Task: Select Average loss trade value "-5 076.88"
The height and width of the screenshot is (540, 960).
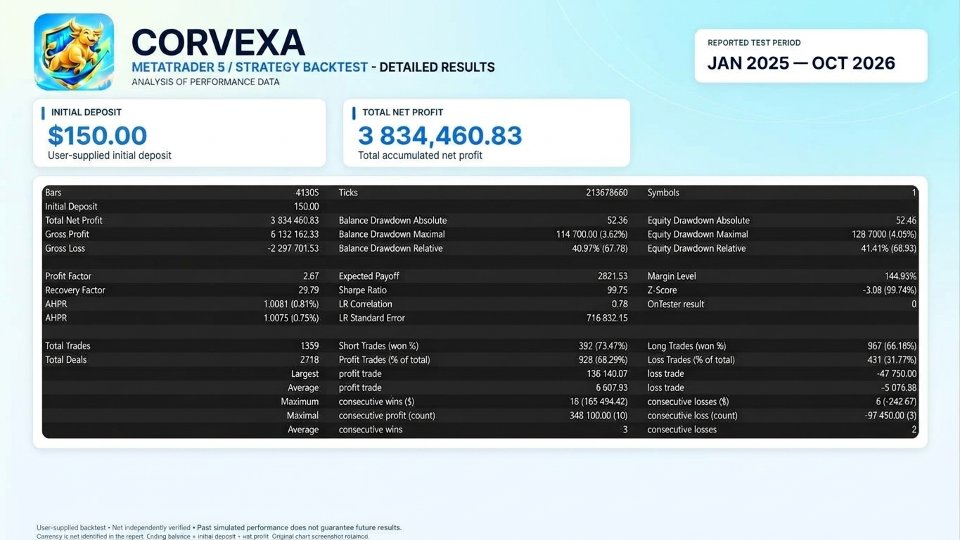Action: point(898,388)
